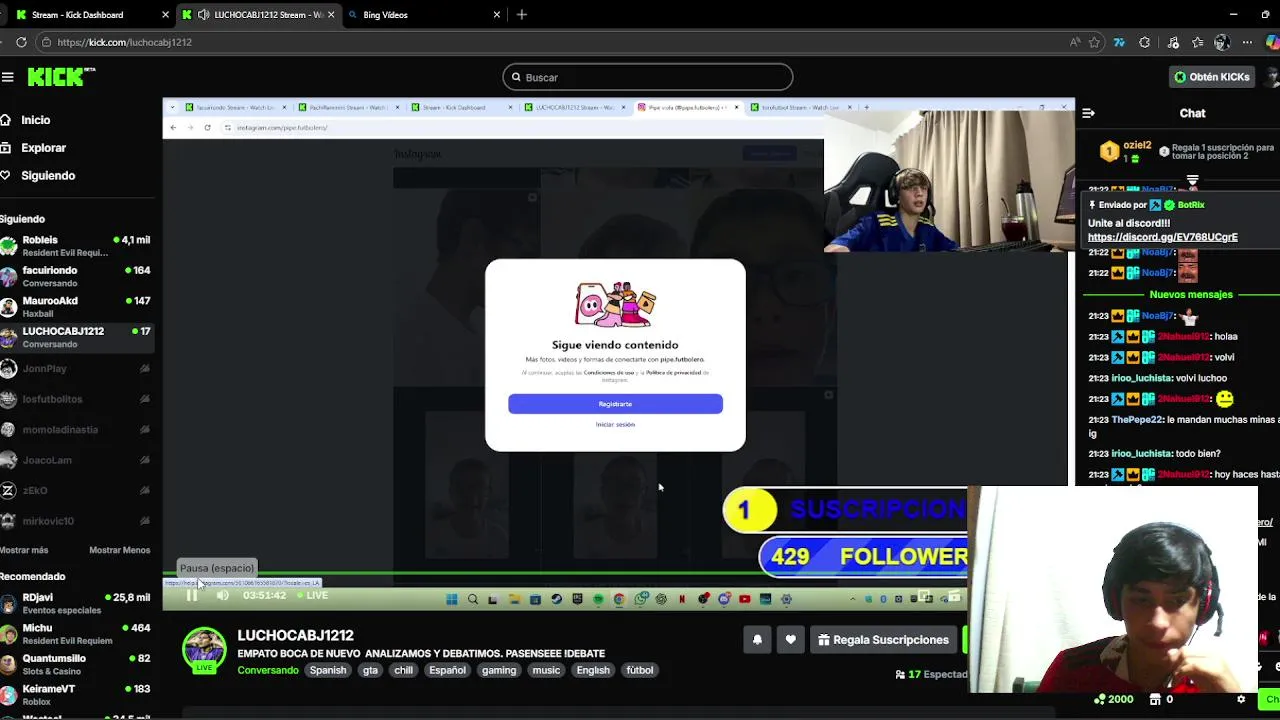Open recommended RDjavi channel
1280x720 pixels.
[77, 604]
